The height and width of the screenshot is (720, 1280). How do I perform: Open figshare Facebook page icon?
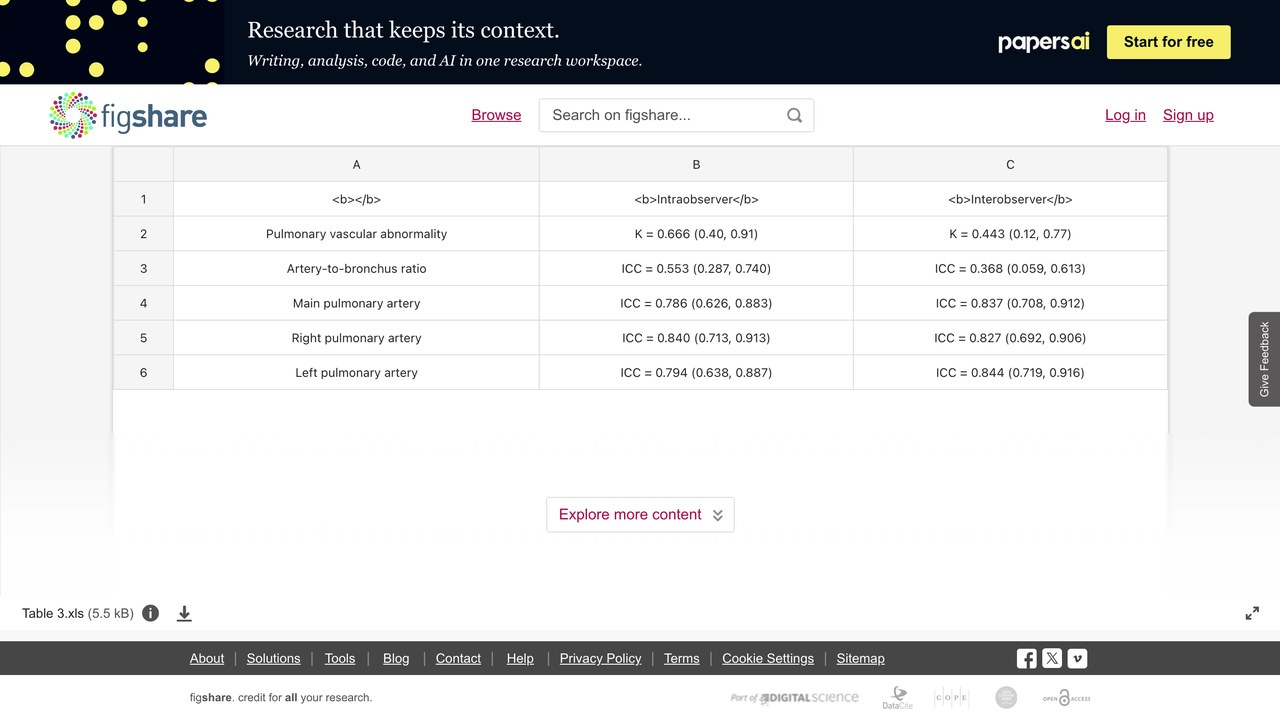pyautogui.click(x=1026, y=658)
